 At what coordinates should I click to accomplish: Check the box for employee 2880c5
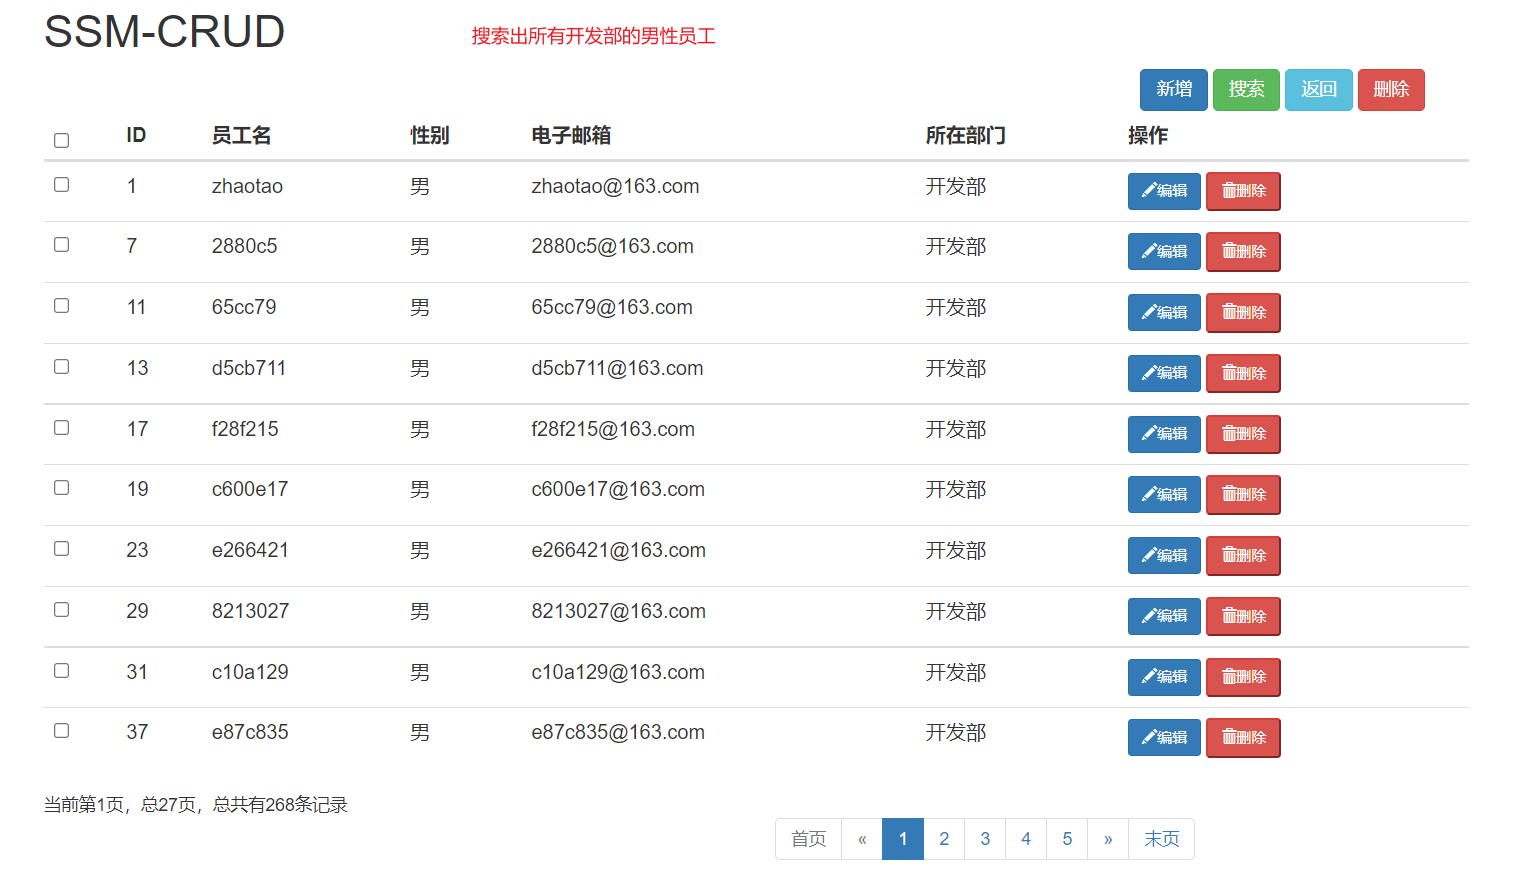pyautogui.click(x=61, y=245)
